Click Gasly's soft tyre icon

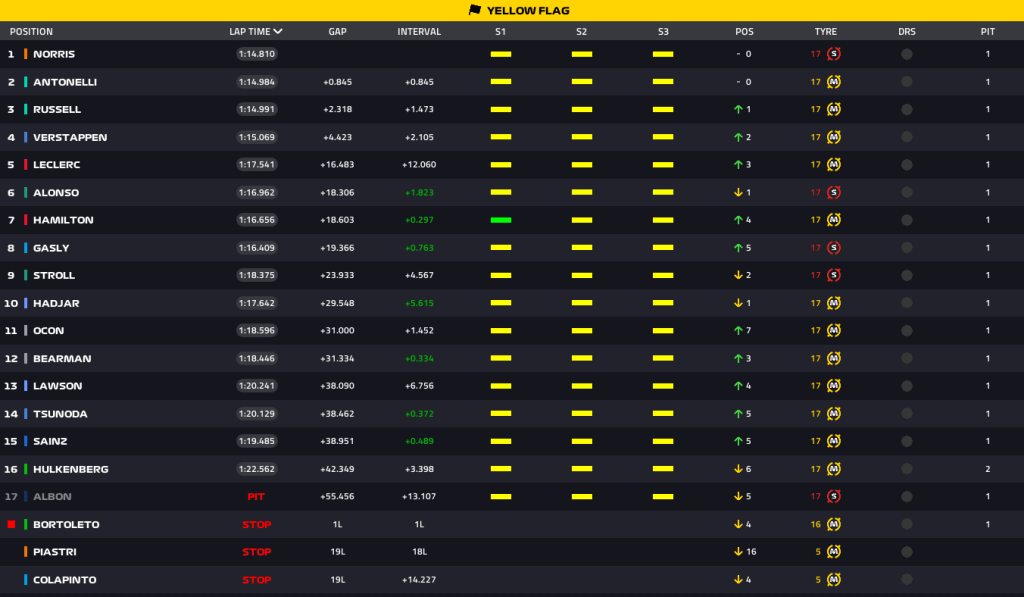833,248
